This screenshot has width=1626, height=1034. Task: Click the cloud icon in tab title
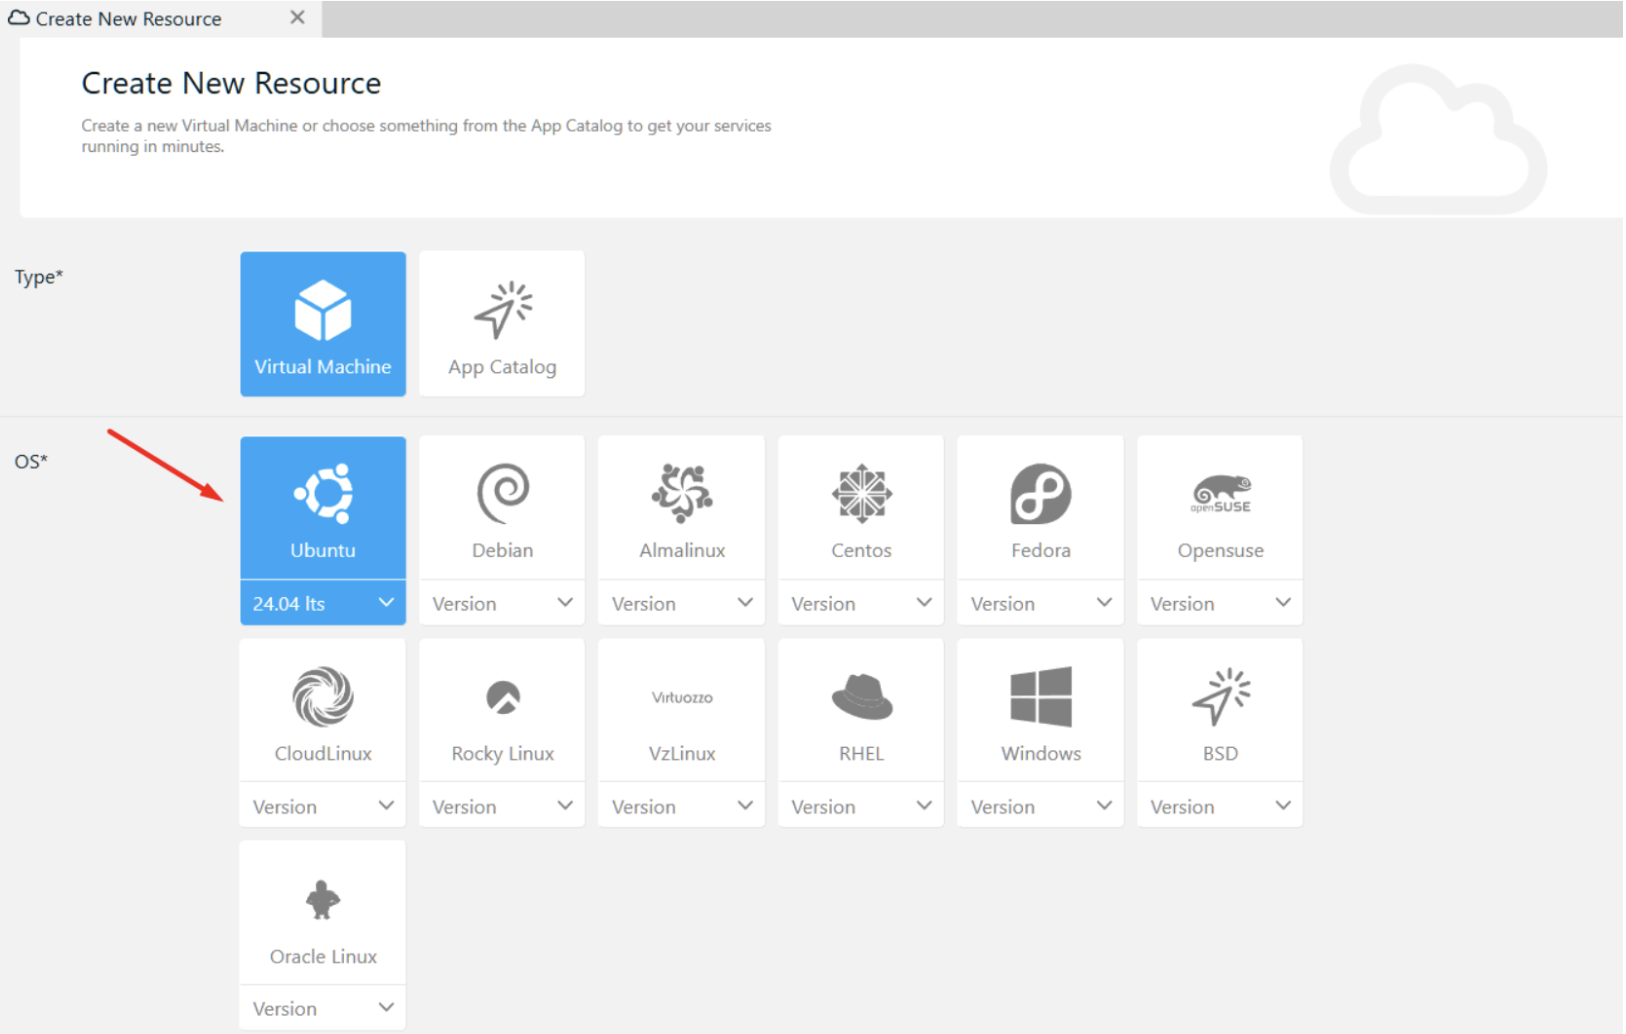pos(19,18)
